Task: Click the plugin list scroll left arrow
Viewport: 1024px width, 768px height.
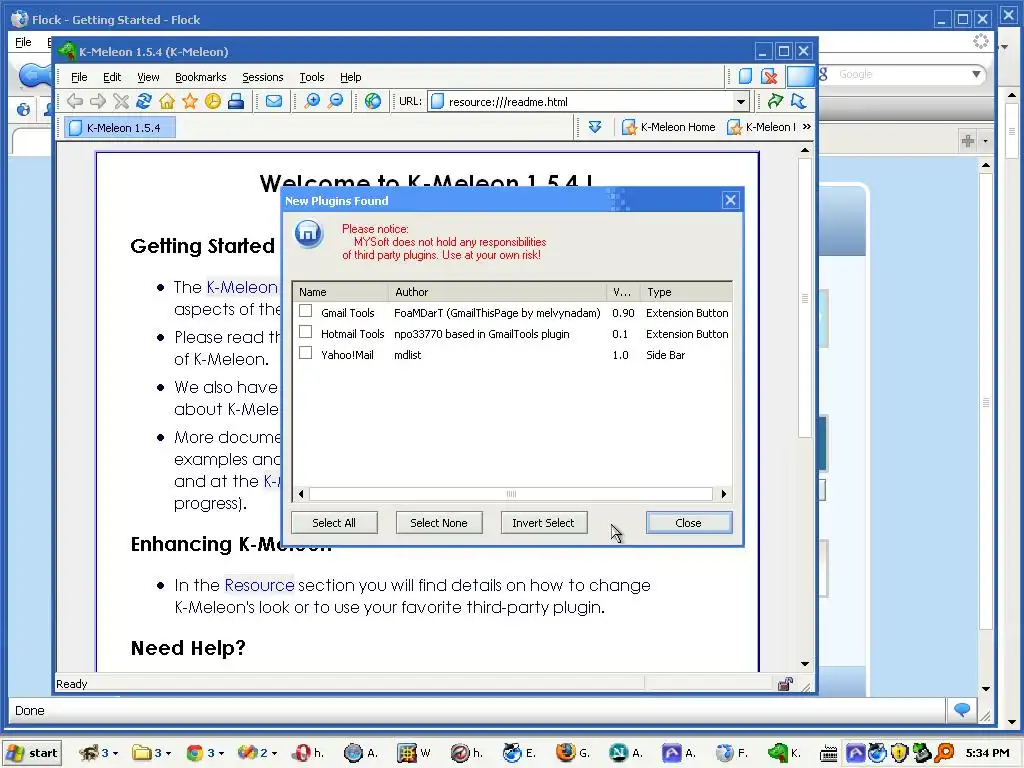Action: pos(300,494)
